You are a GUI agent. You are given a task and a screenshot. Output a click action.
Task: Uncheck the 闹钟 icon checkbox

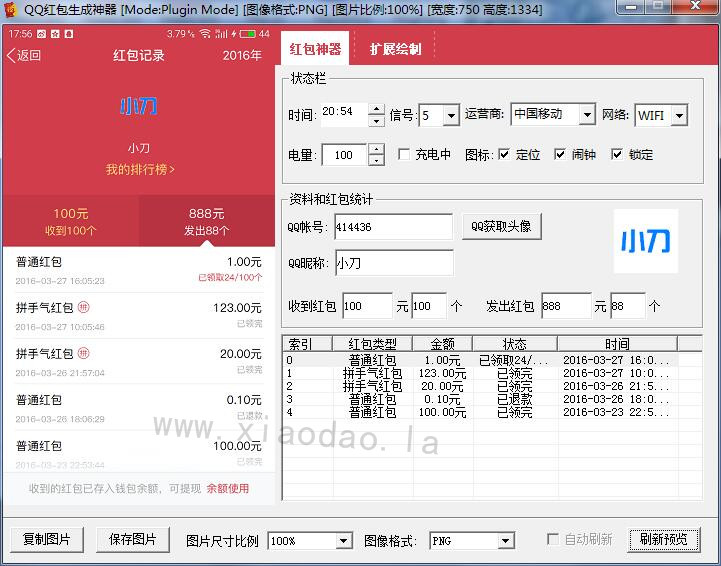click(x=560, y=154)
